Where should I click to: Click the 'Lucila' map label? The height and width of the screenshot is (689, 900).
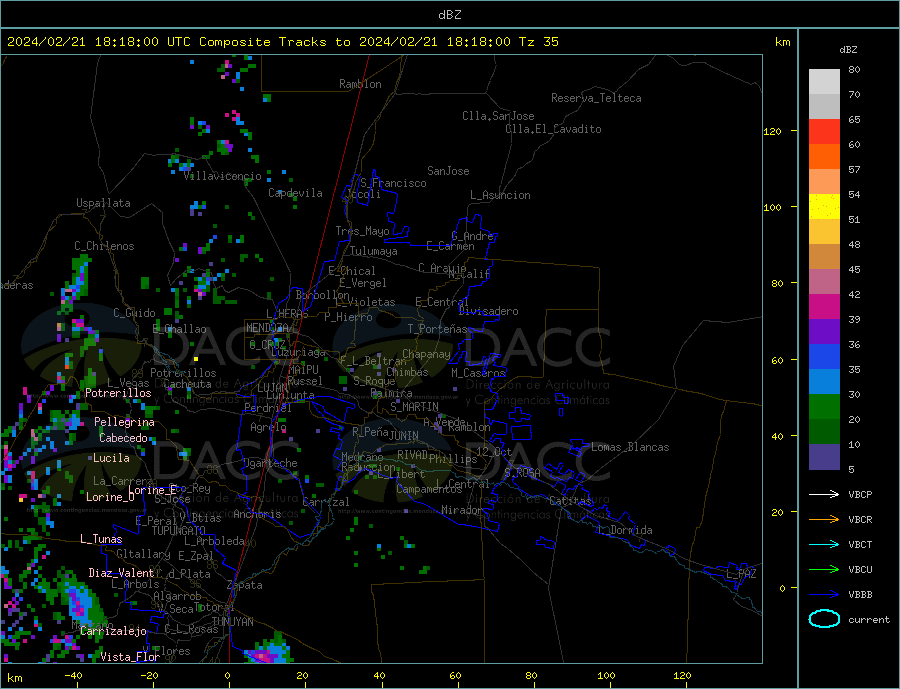pyautogui.click(x=111, y=458)
